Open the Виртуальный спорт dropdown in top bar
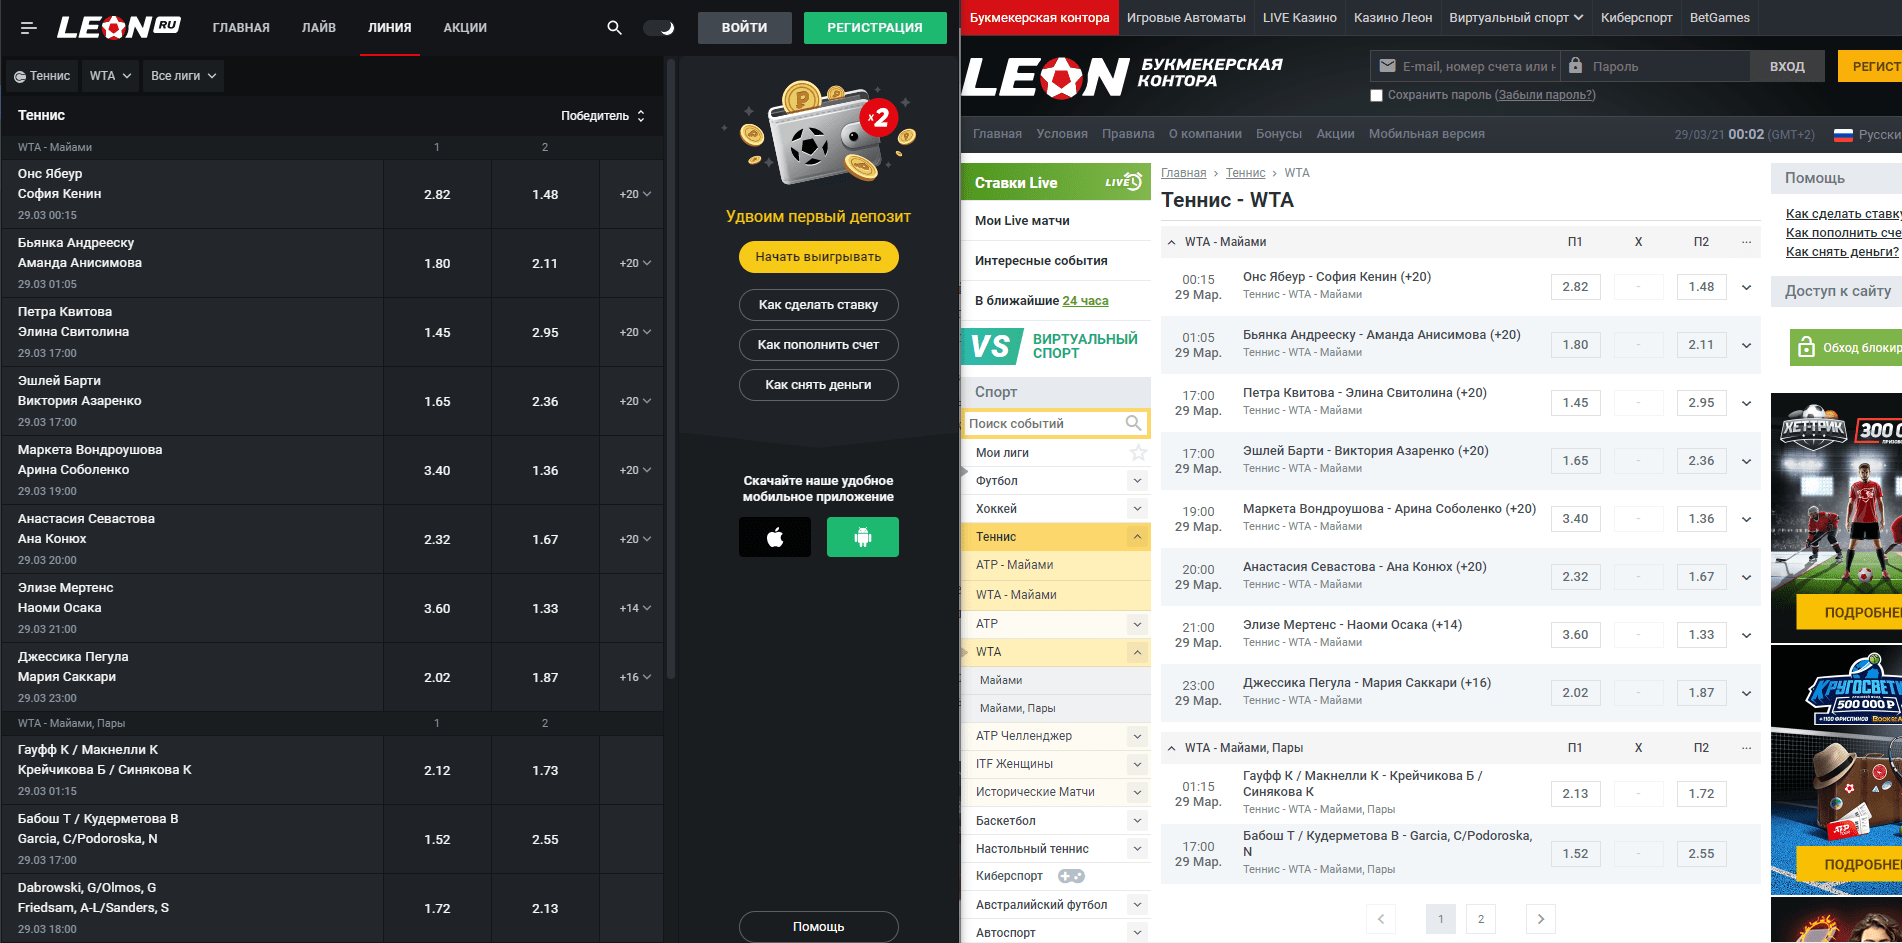This screenshot has height=943, width=1902. coord(1516,18)
